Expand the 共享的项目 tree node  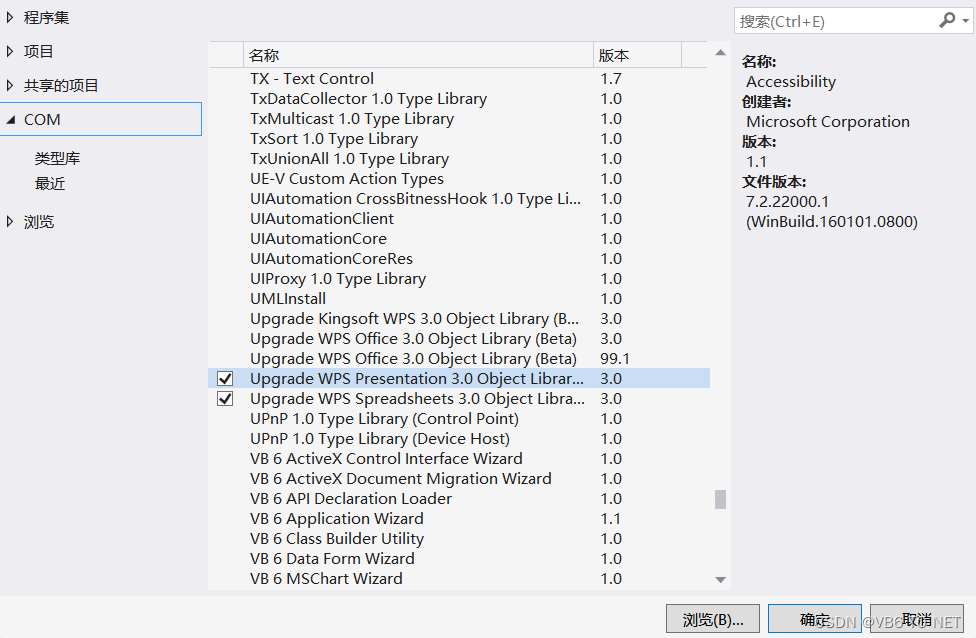coord(9,85)
